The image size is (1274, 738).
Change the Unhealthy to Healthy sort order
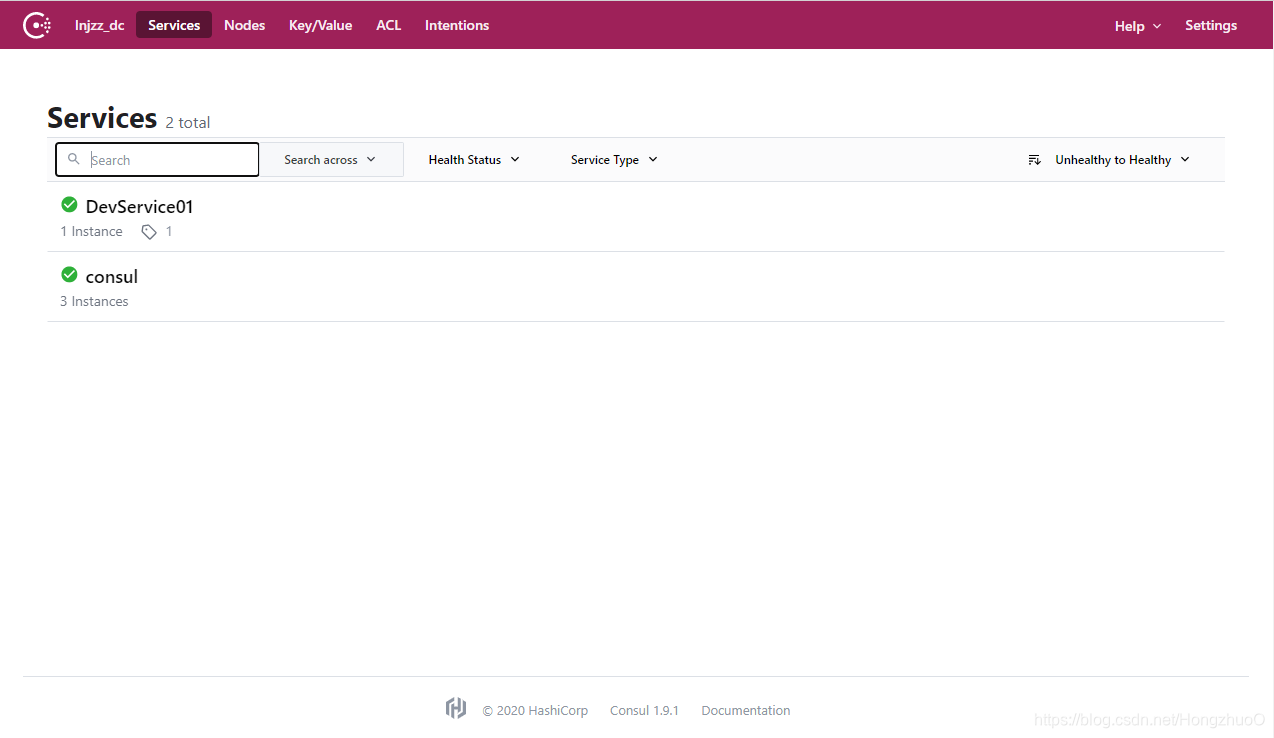click(1113, 159)
